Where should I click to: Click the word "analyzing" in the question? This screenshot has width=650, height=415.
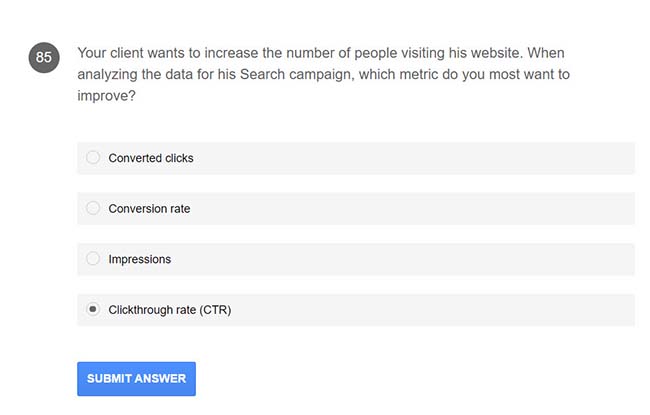[106, 75]
